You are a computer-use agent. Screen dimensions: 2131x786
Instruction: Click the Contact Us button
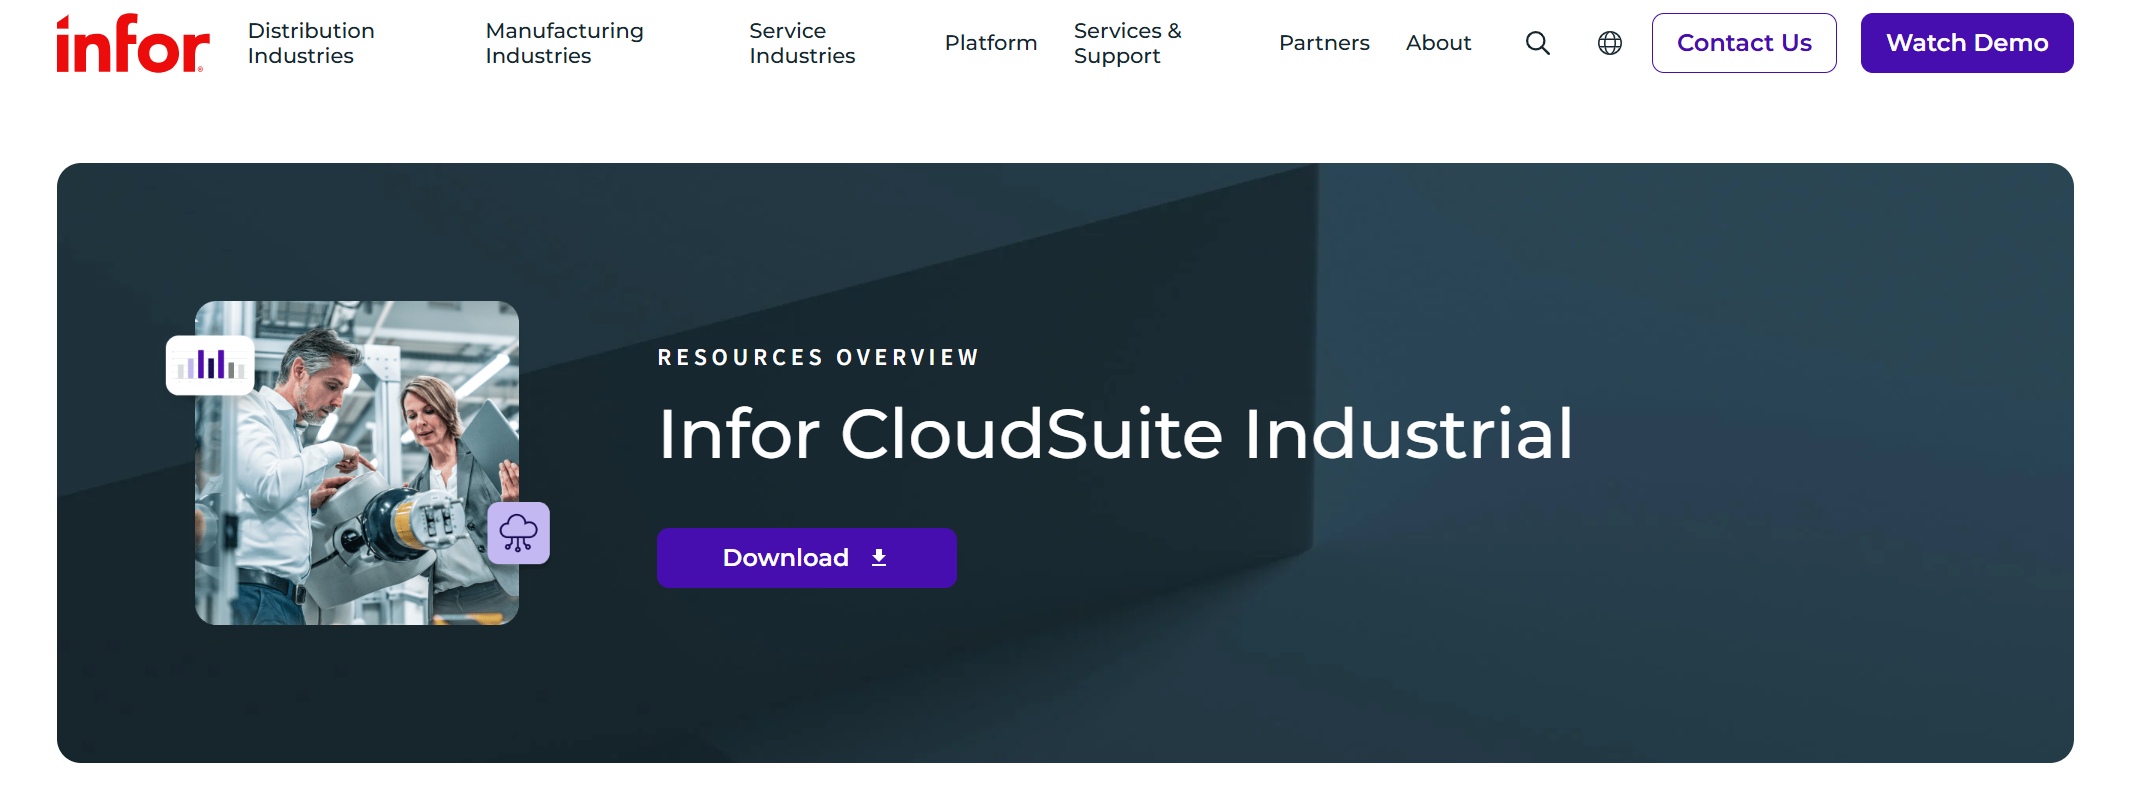tap(1744, 43)
